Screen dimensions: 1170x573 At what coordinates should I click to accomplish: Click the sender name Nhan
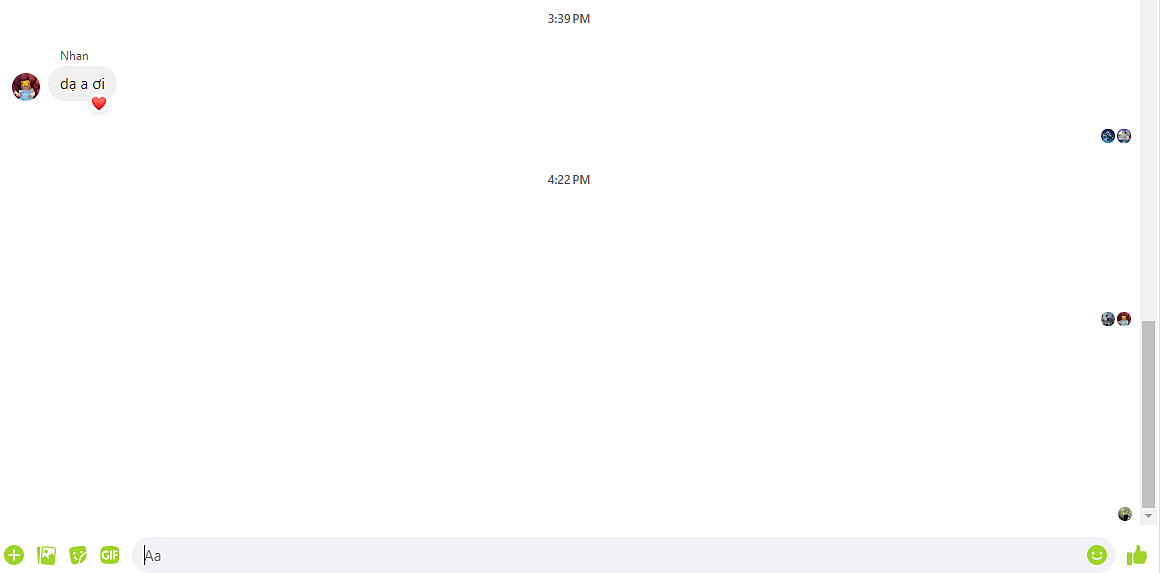(x=75, y=56)
